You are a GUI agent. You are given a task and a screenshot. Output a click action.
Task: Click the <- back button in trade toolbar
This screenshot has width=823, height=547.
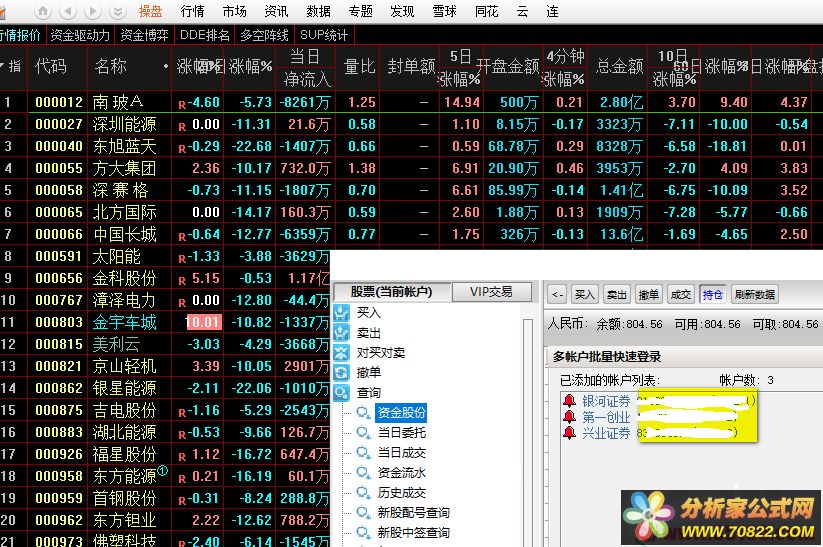pos(558,294)
